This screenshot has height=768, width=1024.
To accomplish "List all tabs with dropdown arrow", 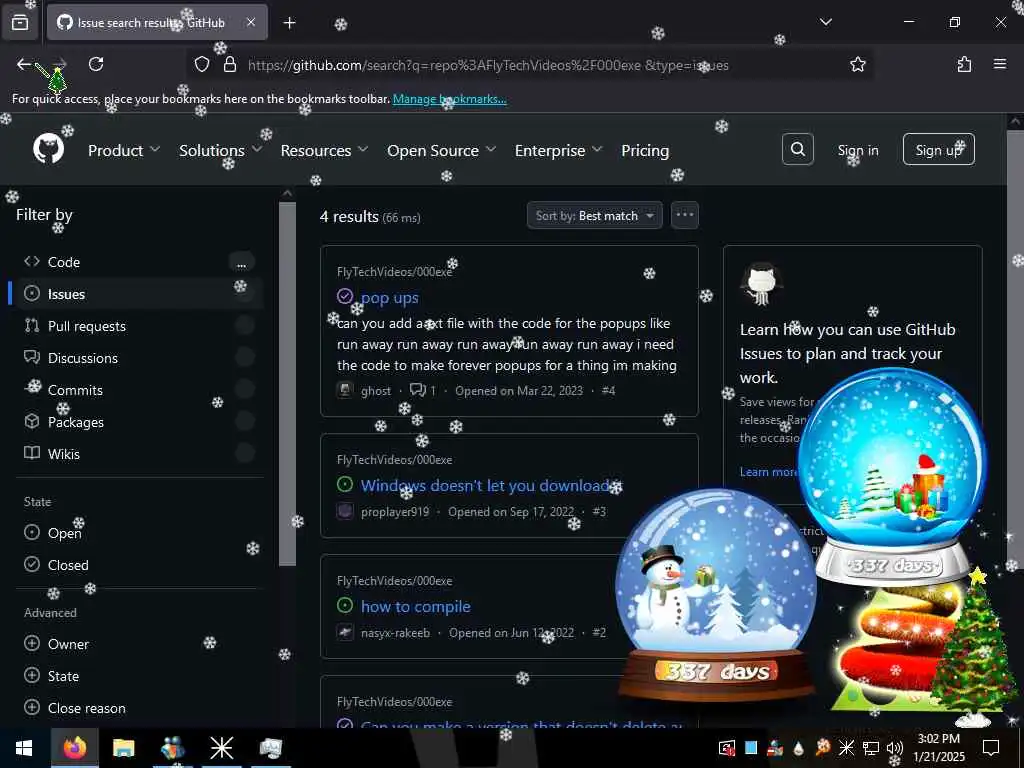I will click(826, 22).
